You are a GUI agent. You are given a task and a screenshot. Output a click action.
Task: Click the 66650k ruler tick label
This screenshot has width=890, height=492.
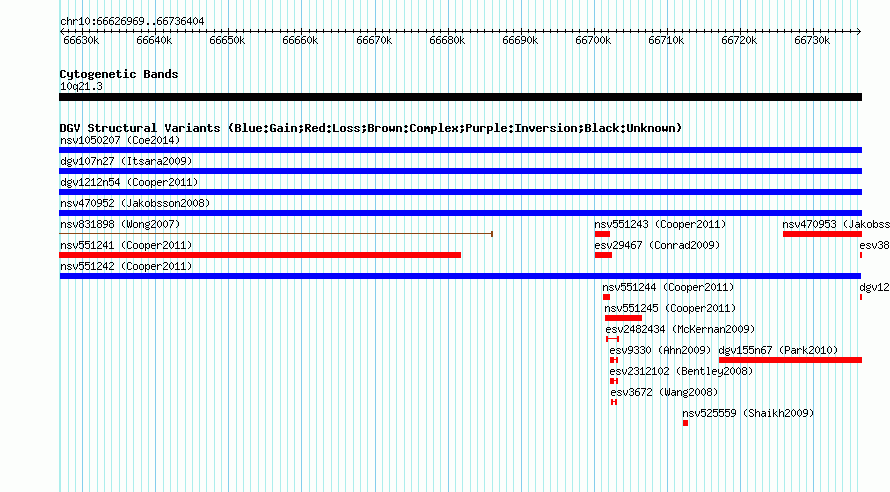pyautogui.click(x=227, y=40)
